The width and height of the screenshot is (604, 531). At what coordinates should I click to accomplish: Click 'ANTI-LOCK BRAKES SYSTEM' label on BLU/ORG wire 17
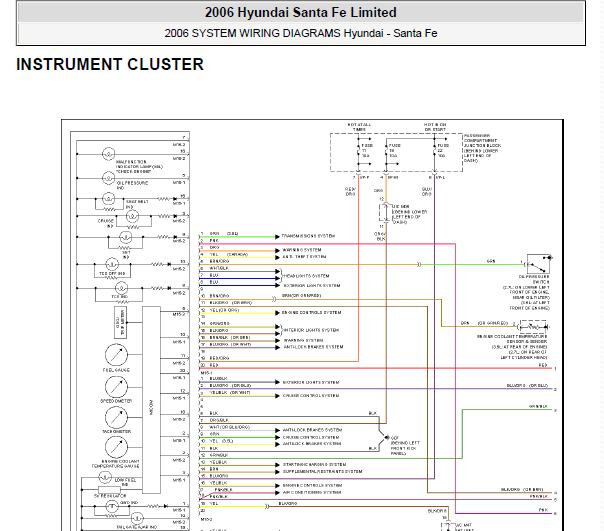[313, 347]
